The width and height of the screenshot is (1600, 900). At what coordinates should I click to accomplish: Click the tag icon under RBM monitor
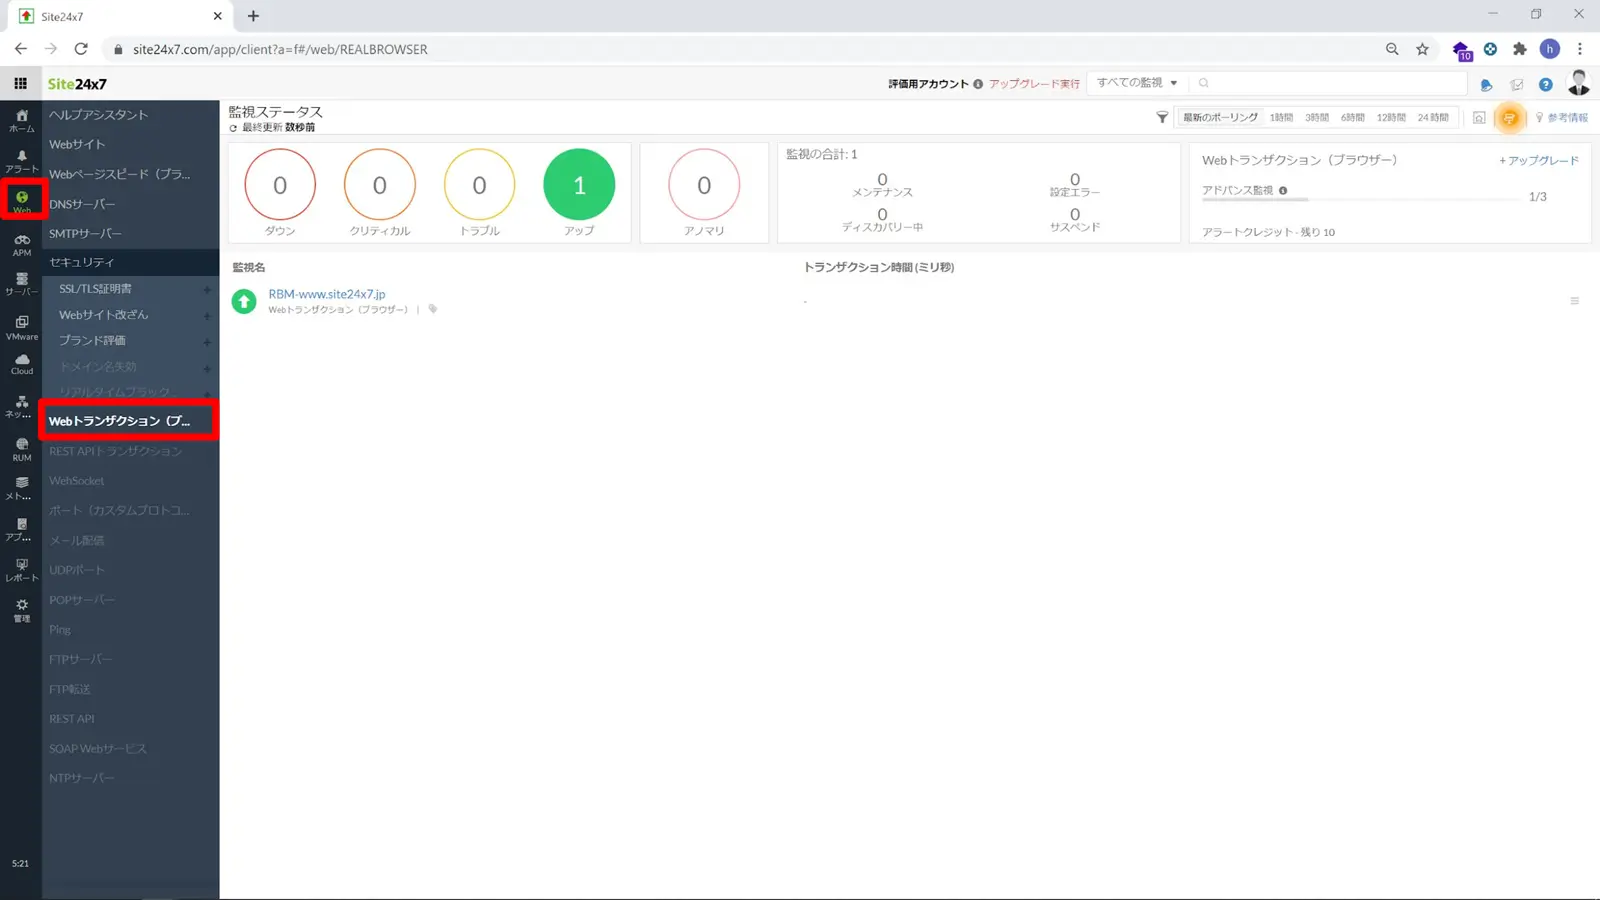433,309
